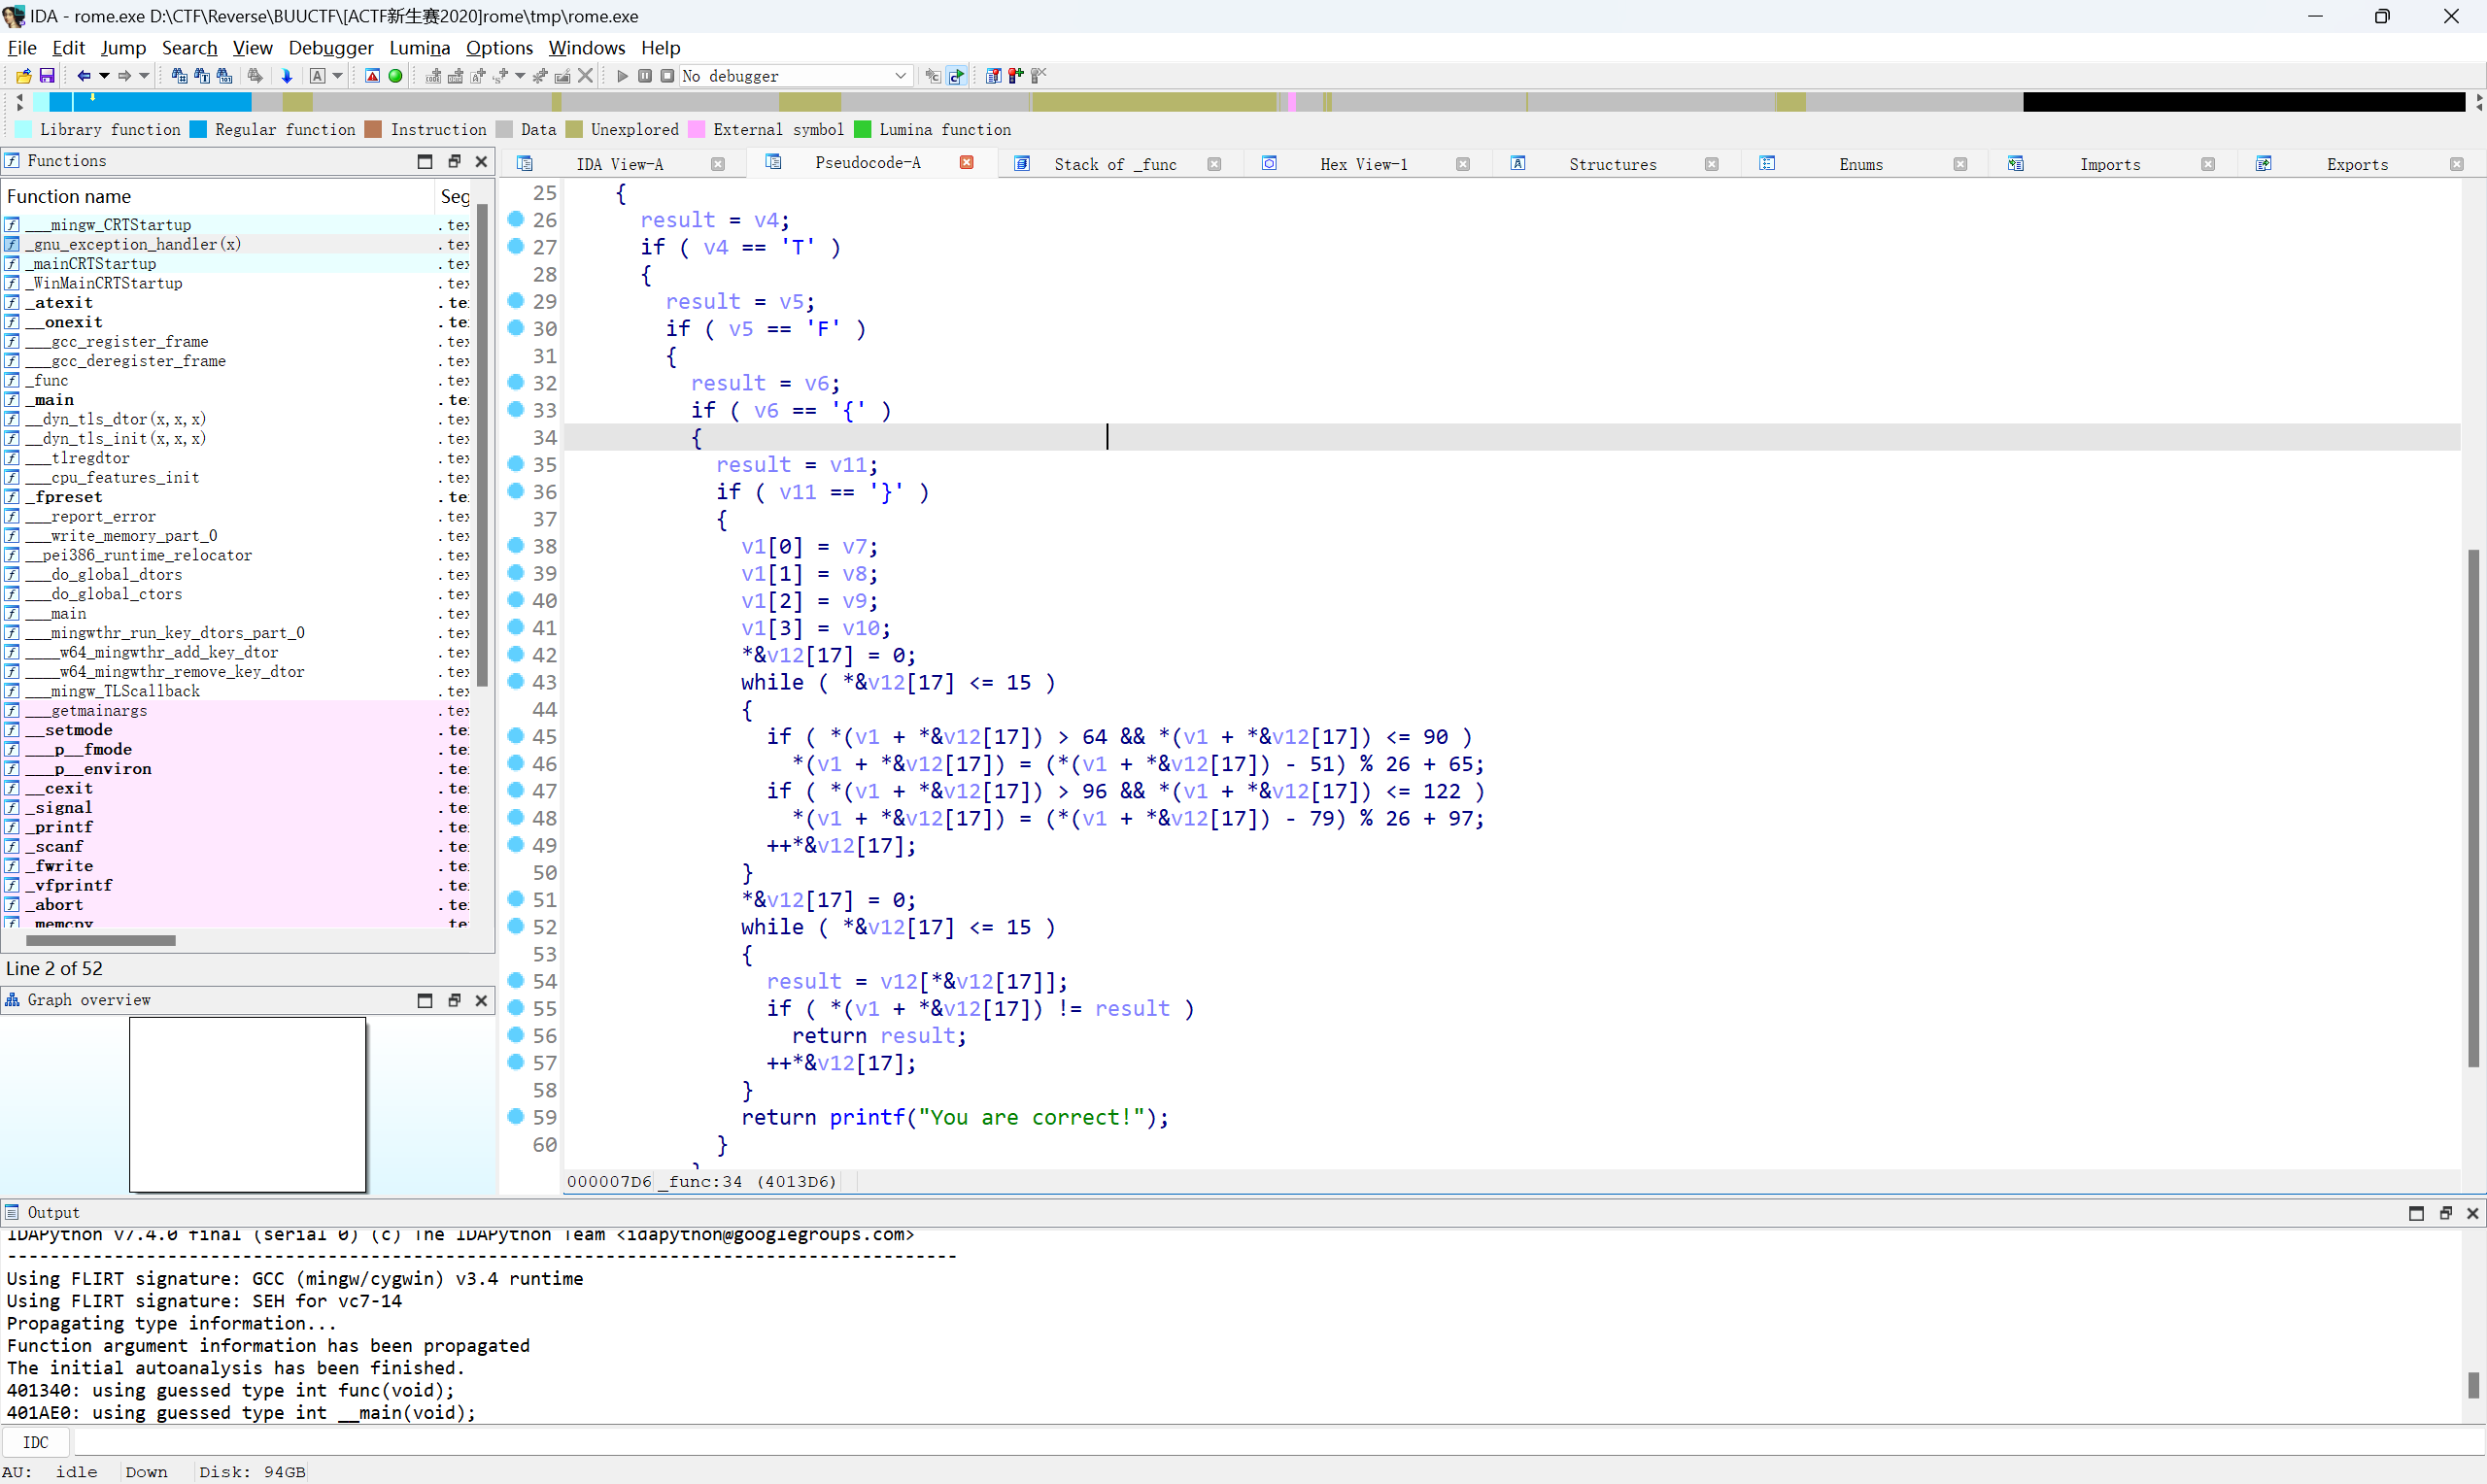Open Search menu
Image resolution: width=2487 pixels, height=1484 pixels.
pos(189,47)
